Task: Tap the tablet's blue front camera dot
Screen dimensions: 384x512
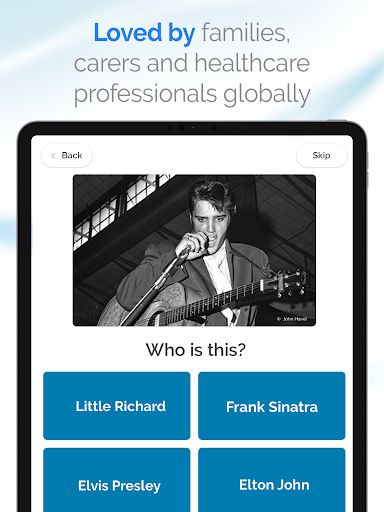Action: pos(193,127)
